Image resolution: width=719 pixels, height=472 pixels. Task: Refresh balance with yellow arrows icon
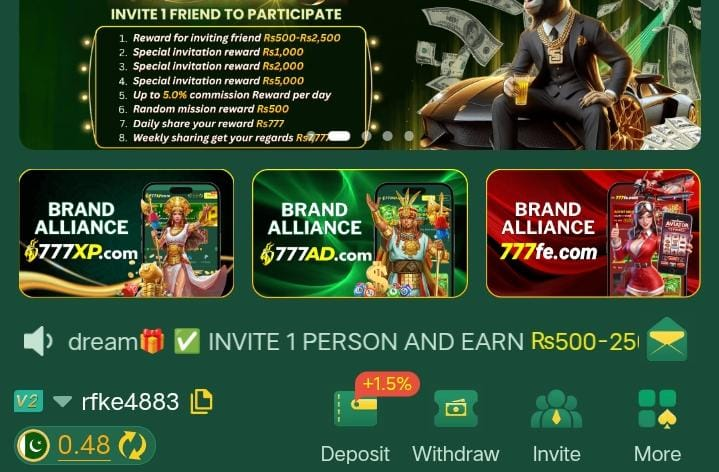pos(133,445)
